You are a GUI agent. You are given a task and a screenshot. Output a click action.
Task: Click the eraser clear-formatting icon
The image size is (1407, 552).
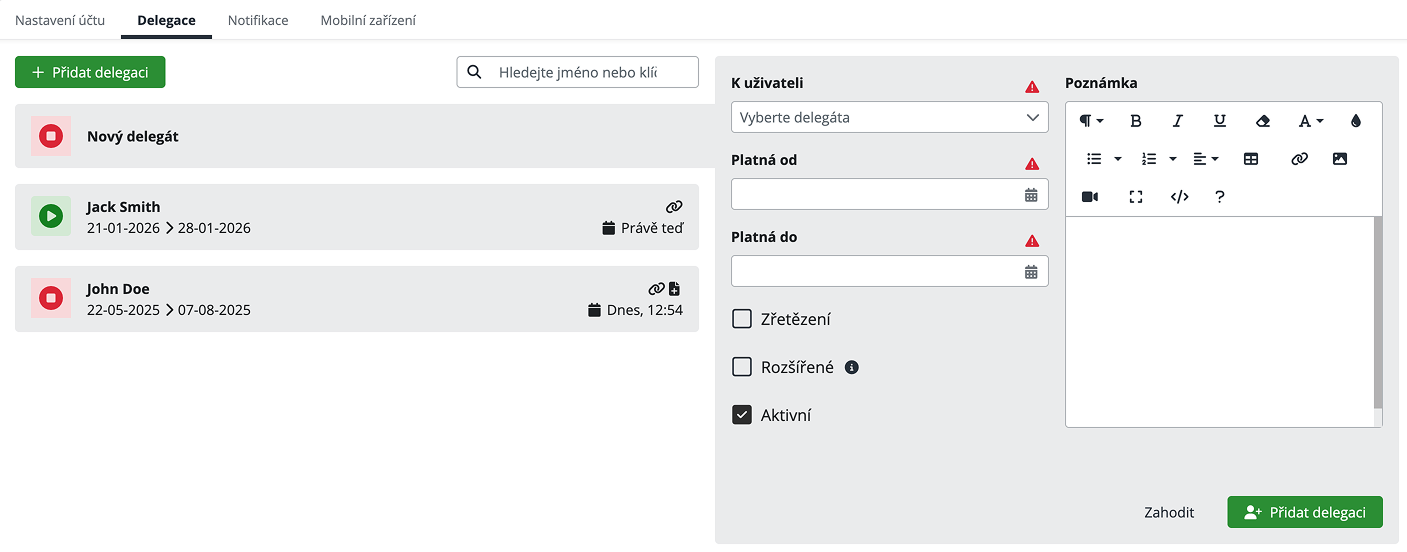(1262, 121)
